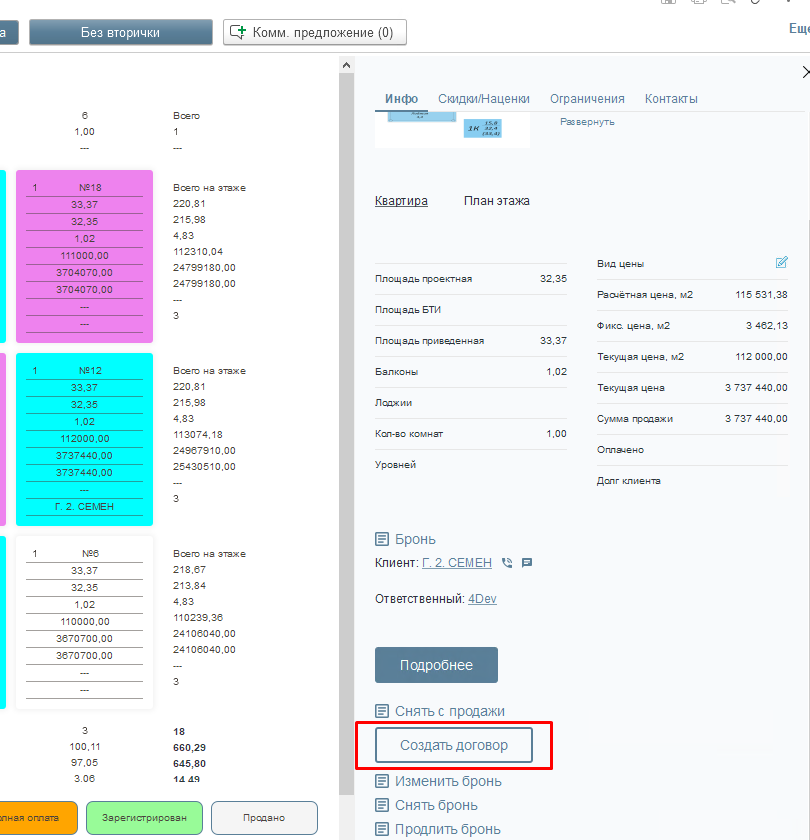This screenshot has height=840, width=810.
Task: Open the Контакты tab
Action: pos(671,99)
